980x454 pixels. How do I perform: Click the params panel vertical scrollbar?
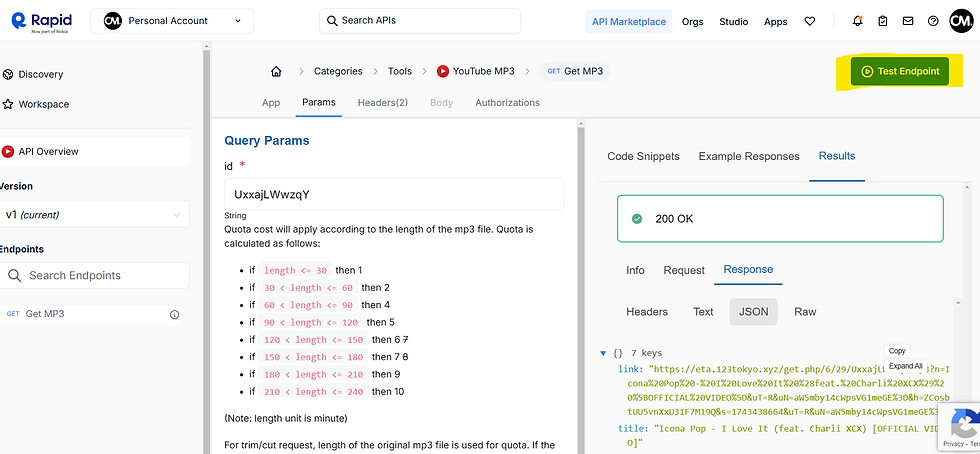581,288
